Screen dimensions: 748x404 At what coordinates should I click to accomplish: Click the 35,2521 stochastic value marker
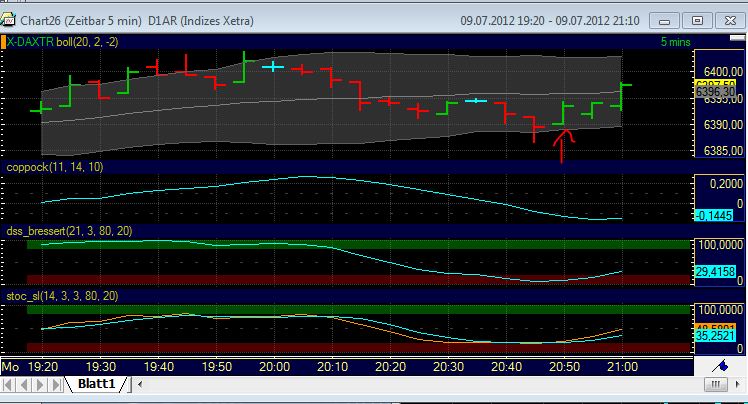point(716,336)
